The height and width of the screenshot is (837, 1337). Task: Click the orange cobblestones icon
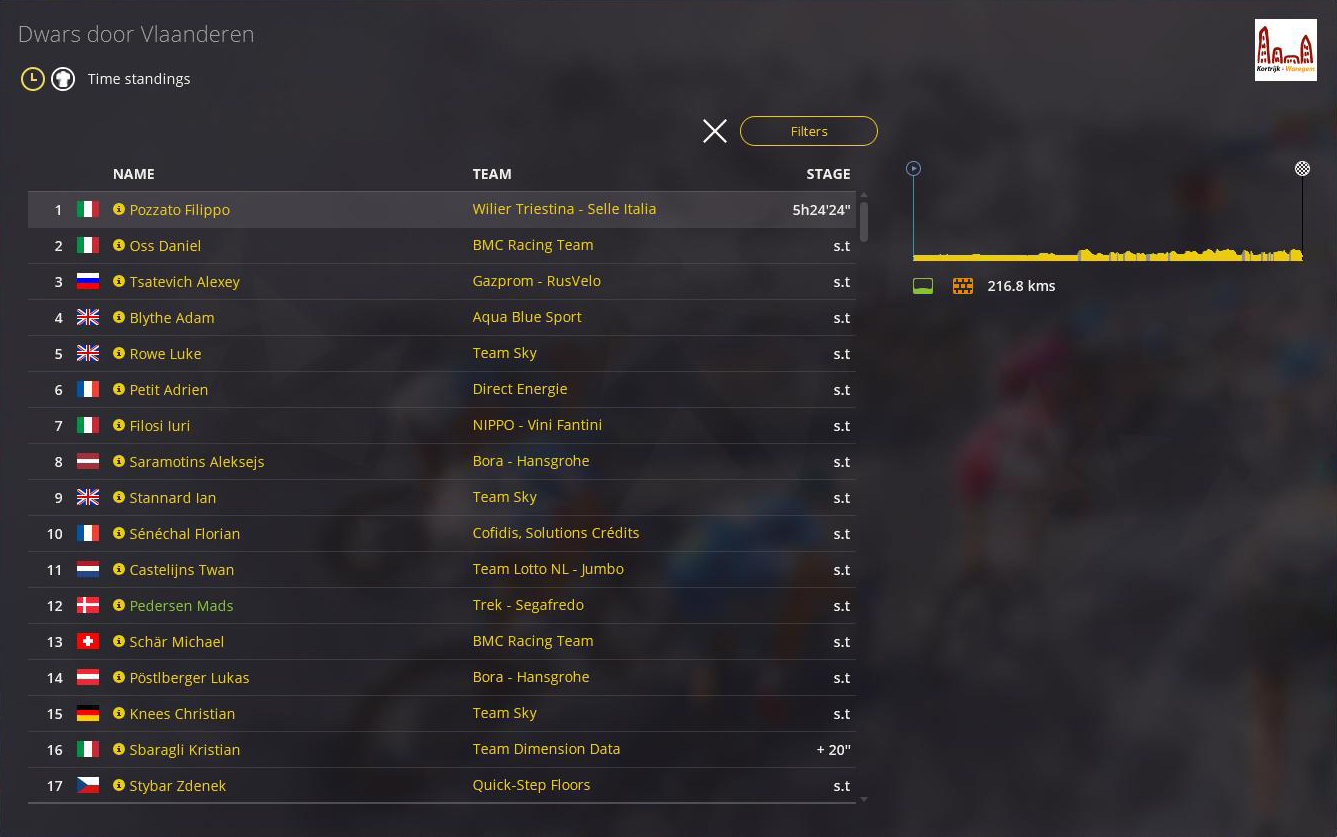963,286
